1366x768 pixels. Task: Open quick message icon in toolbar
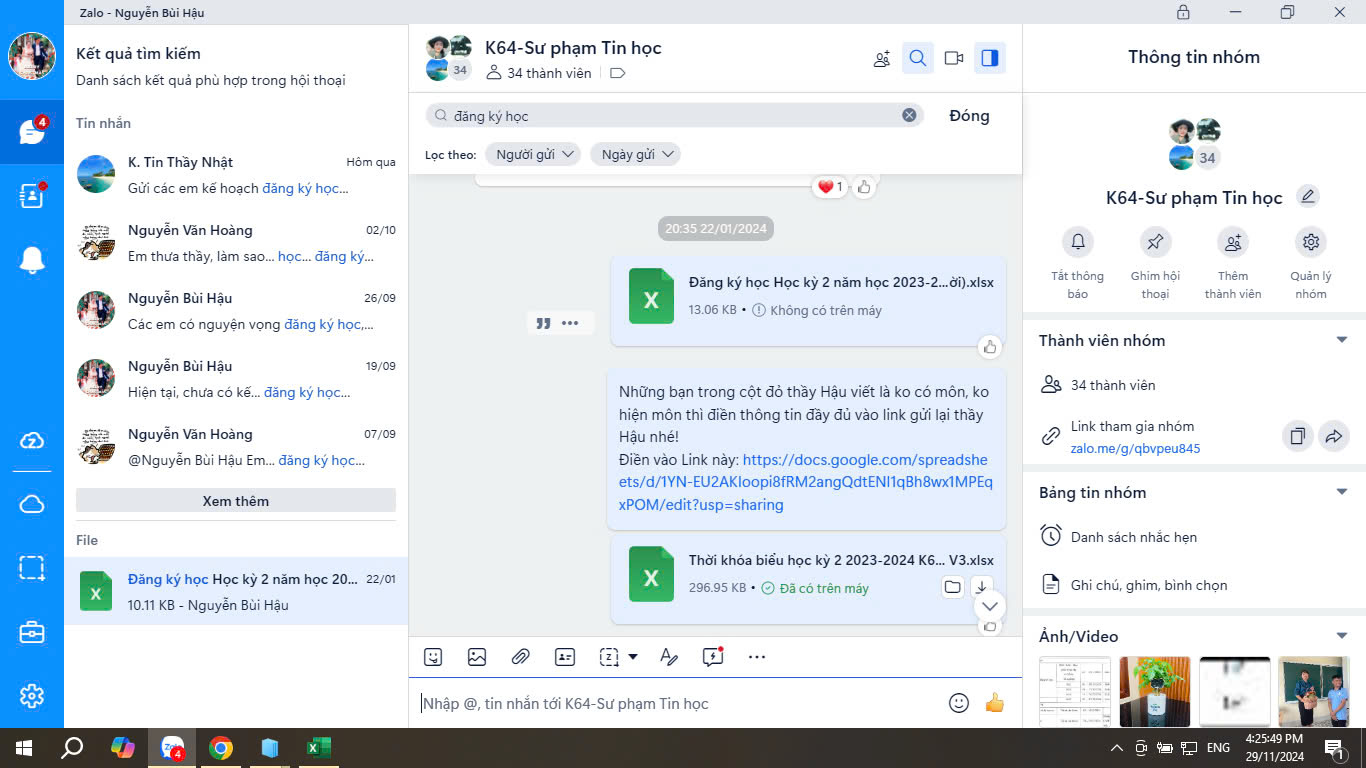(712, 657)
